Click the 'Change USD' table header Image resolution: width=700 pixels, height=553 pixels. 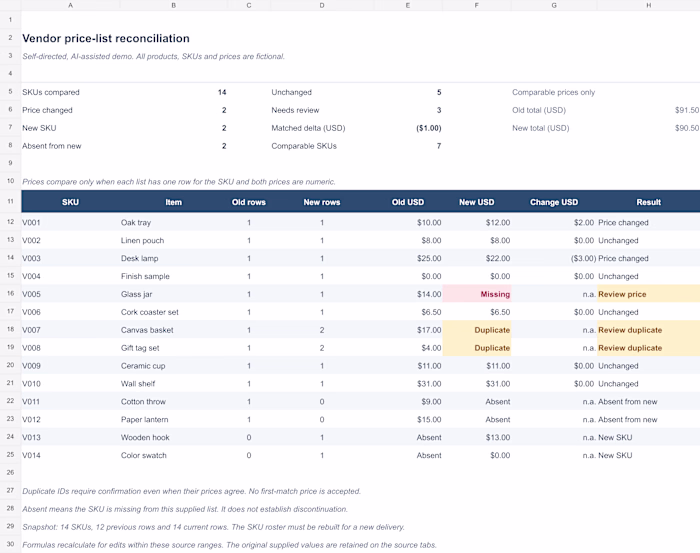[554, 202]
